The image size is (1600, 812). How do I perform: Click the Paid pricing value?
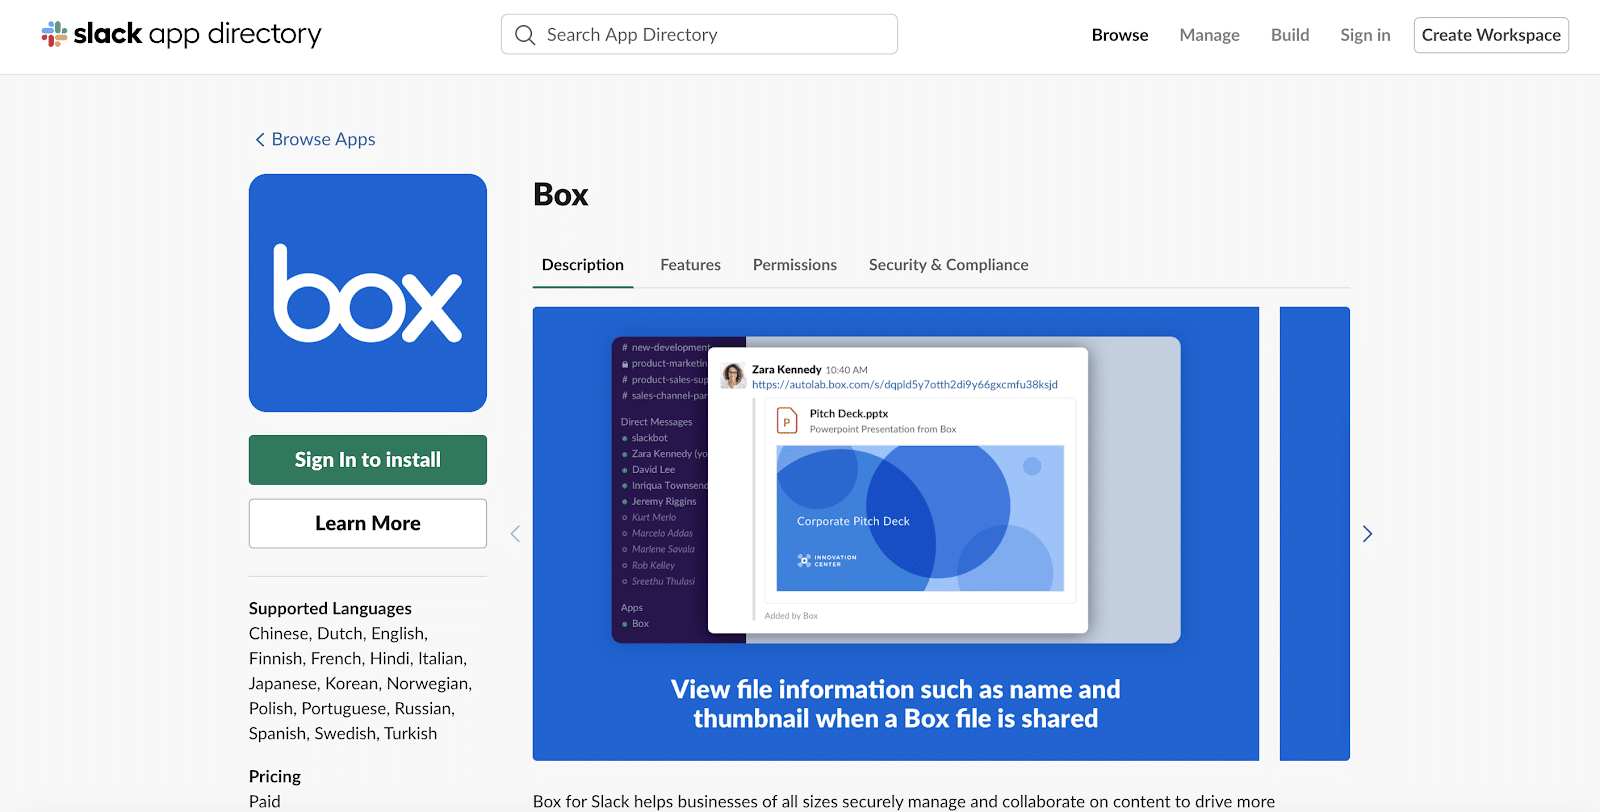click(265, 801)
